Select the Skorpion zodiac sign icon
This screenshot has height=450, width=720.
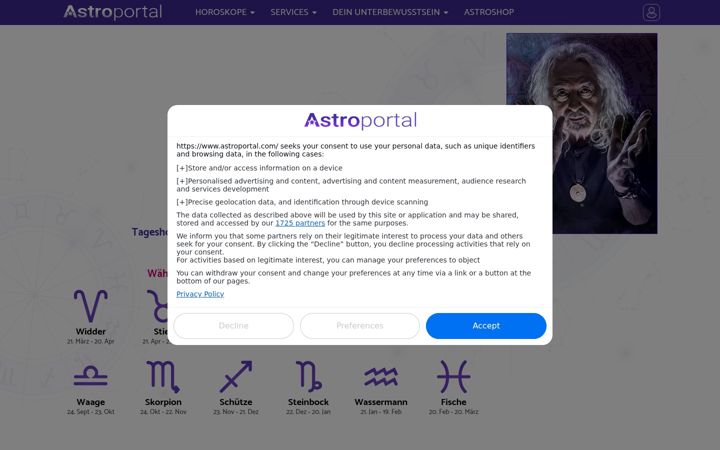[x=163, y=376]
